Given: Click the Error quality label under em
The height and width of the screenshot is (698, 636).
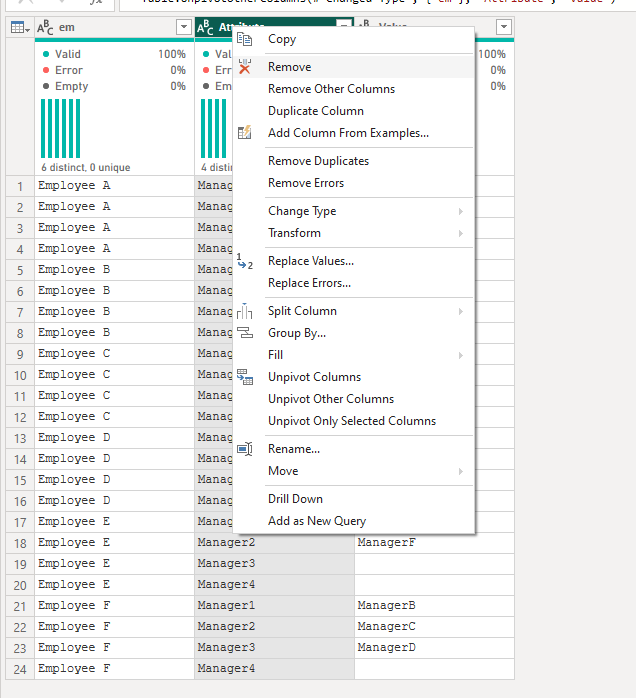Looking at the screenshot, I should pyautogui.click(x=69, y=70).
